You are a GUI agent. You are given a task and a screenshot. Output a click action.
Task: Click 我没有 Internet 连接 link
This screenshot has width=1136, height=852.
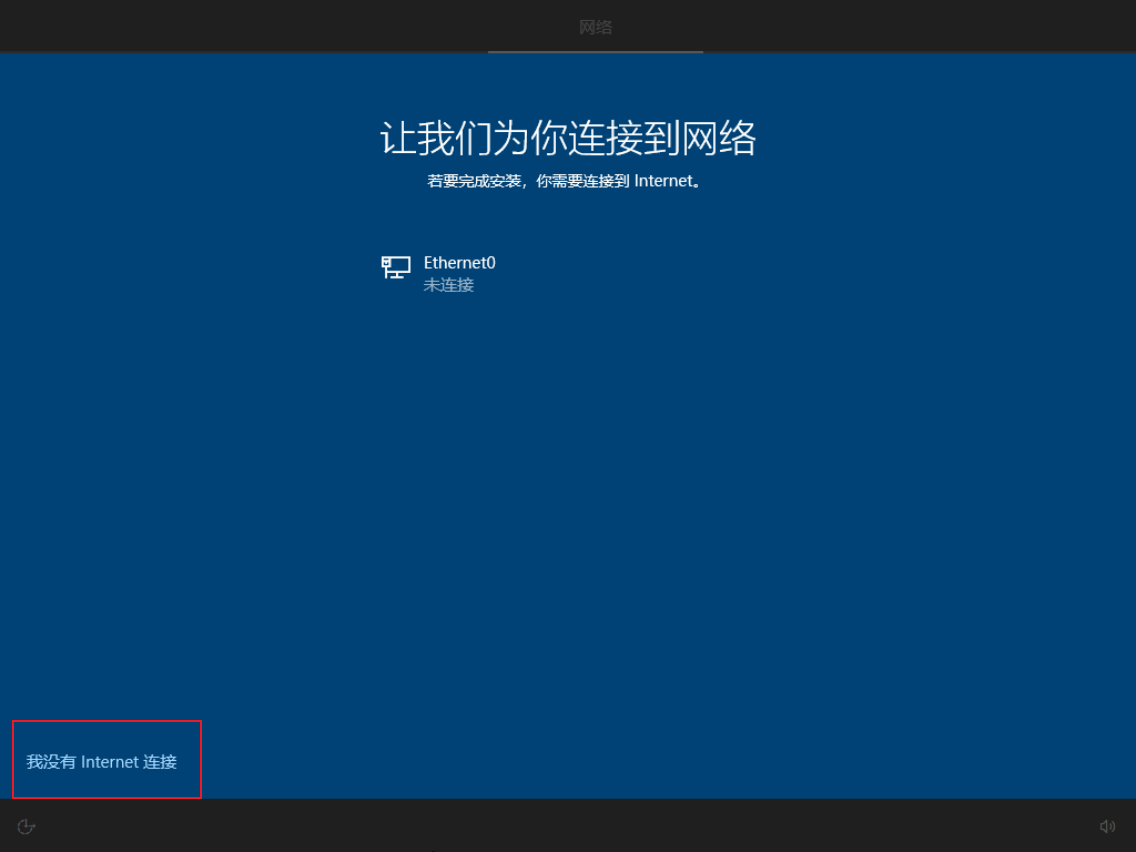coord(101,762)
